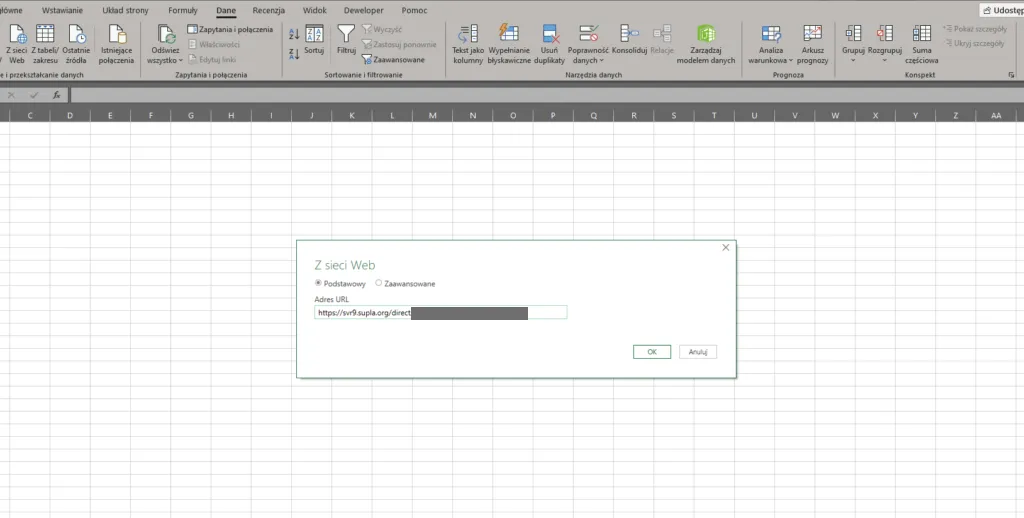Select column F header

150,116
